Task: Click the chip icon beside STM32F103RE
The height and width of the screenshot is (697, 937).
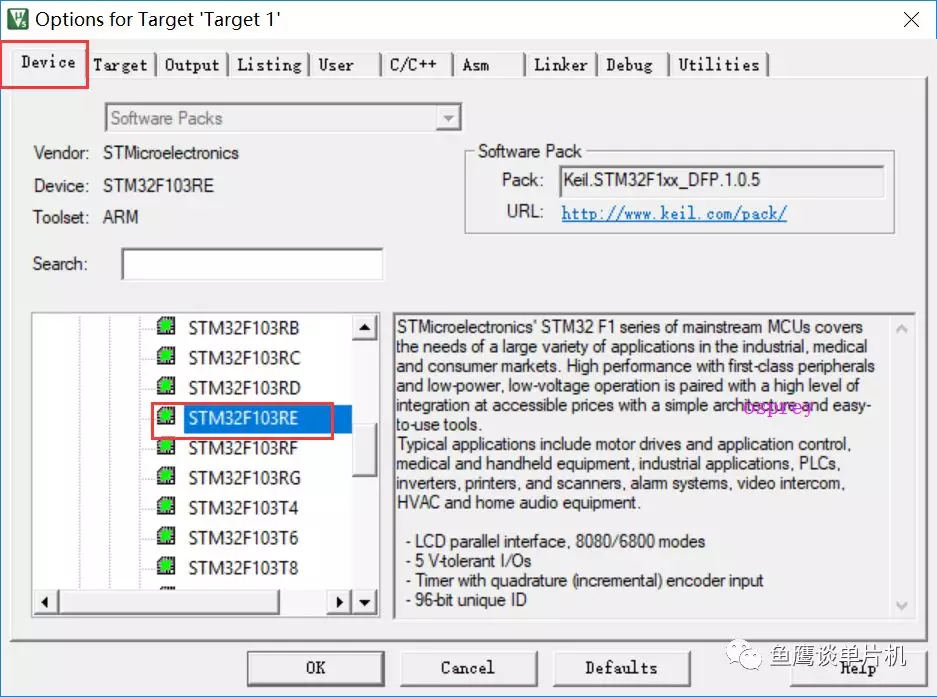Action: 166,416
